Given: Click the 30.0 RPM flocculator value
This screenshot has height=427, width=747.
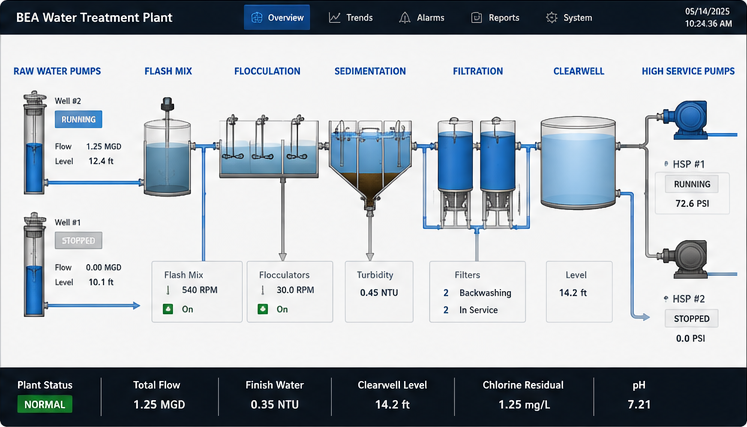Looking at the screenshot, I should pos(295,290).
